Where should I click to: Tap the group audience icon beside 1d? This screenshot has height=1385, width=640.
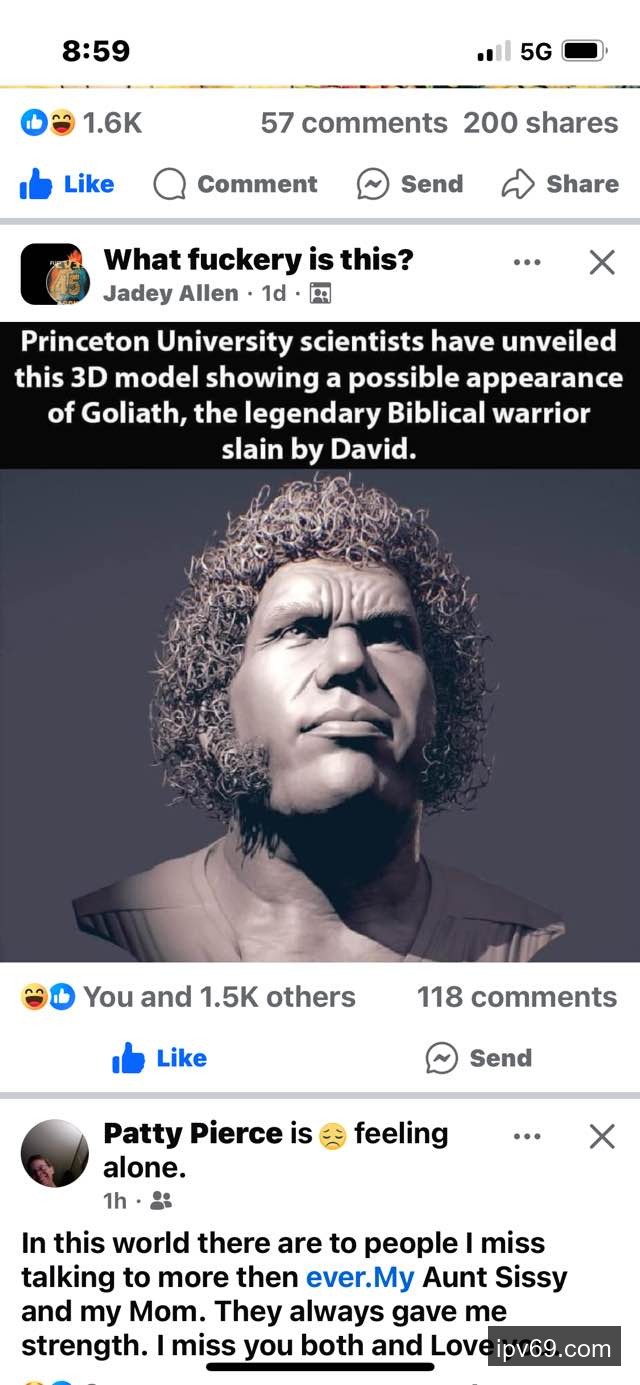pyautogui.click(x=321, y=293)
